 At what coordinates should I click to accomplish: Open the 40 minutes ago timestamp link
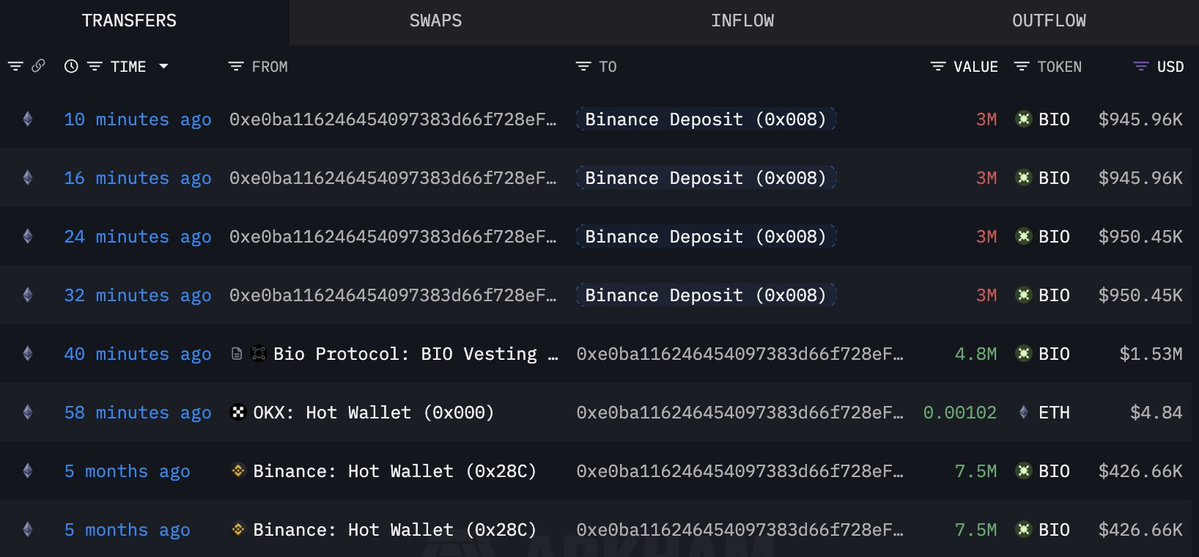tap(138, 354)
